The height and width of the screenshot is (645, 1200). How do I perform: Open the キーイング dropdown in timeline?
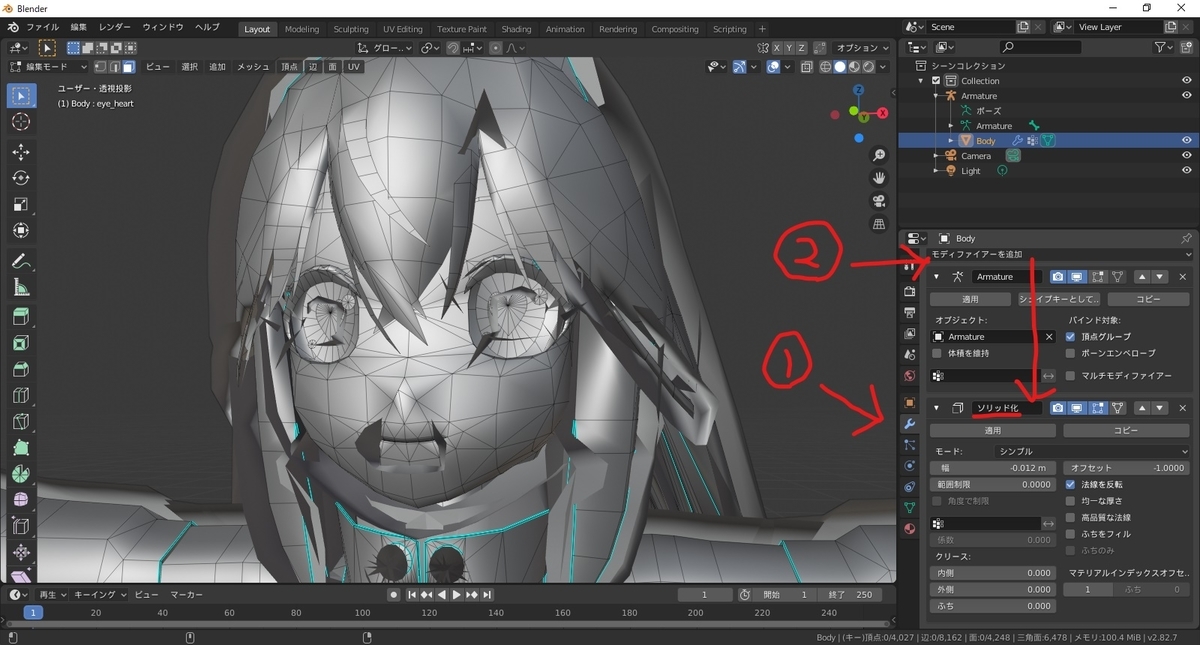pos(102,594)
